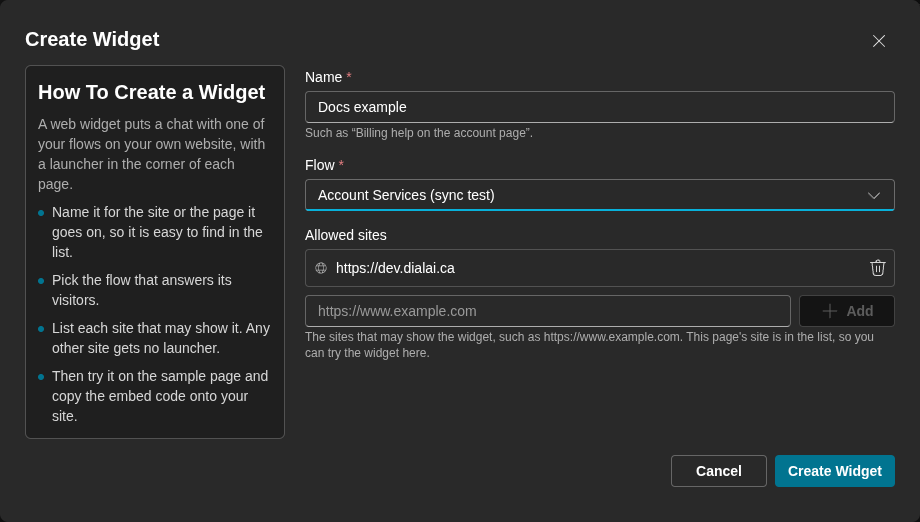920x522 pixels.
Task: Click the 'How To Create a Widget' heading
Action: [x=151, y=92]
